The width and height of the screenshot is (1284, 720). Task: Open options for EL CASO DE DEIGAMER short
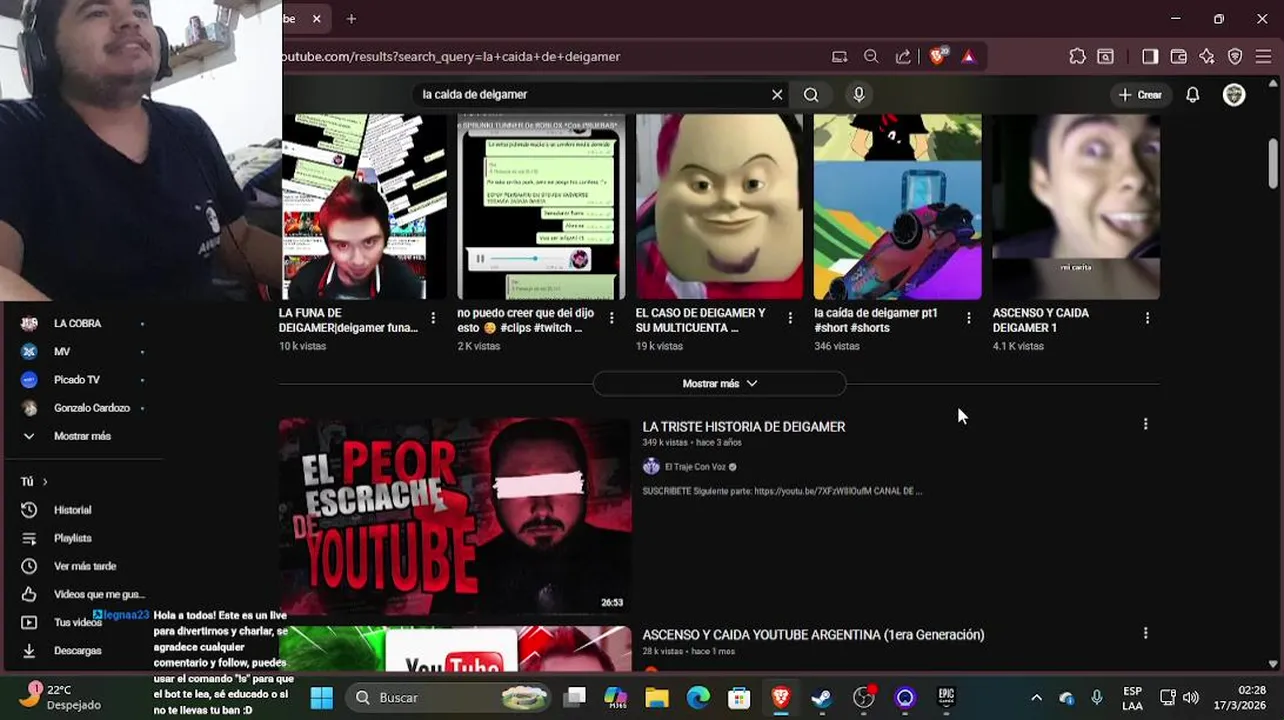click(790, 318)
